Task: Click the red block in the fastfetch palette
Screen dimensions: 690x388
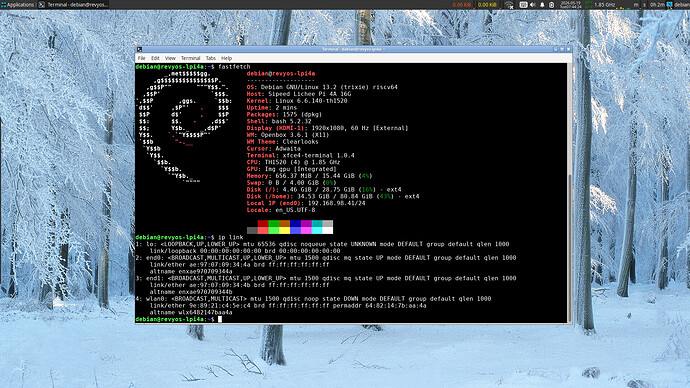Action: (x=263, y=223)
